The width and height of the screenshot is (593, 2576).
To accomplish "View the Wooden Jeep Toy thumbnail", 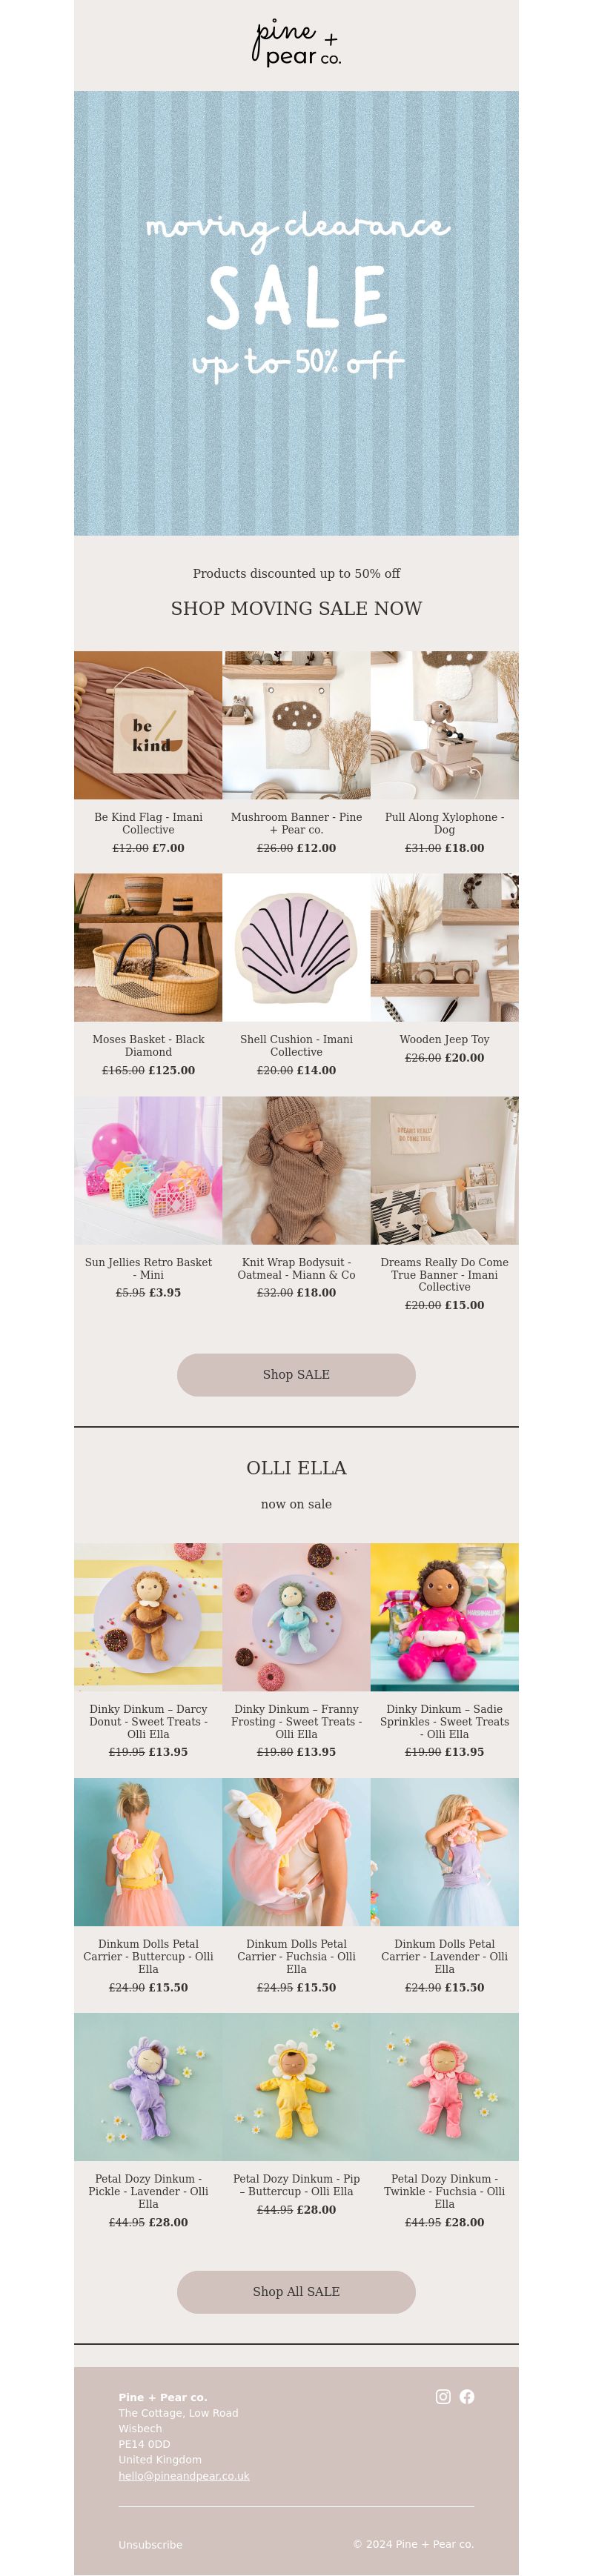I will tap(445, 947).
